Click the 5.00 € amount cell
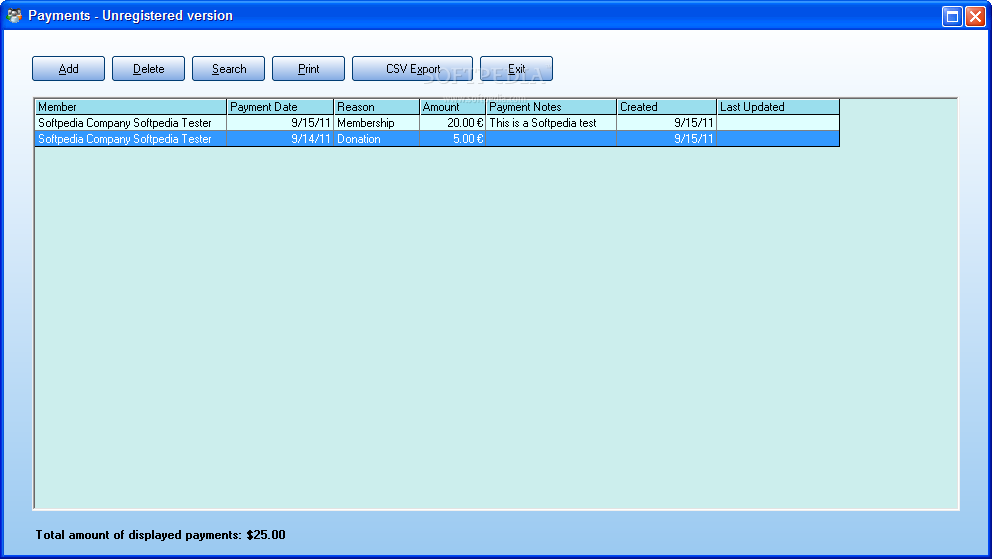Screen dimensions: 992x559 coord(452,138)
